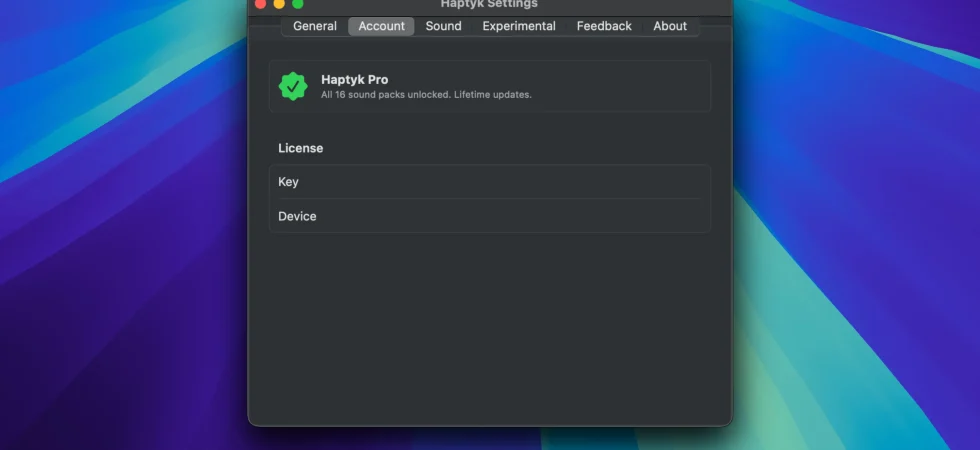The height and width of the screenshot is (450, 980).
Task: Click the blank value area beside Device
Action: click(512, 216)
